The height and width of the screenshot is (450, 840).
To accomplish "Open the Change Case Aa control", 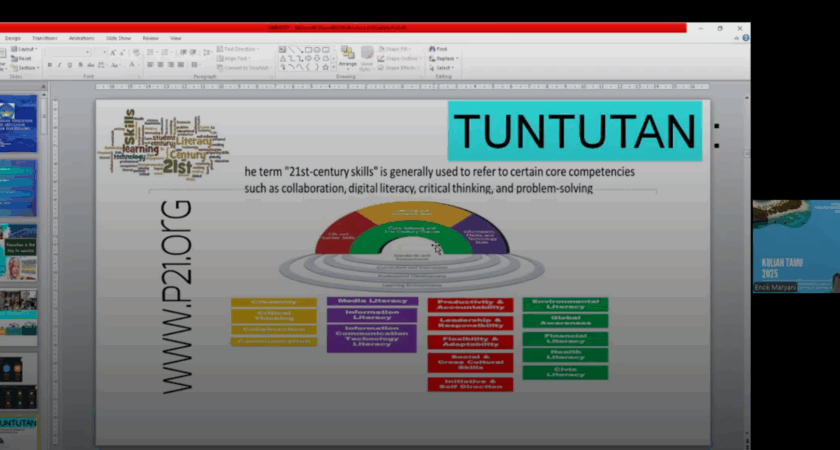I will 116,64.
